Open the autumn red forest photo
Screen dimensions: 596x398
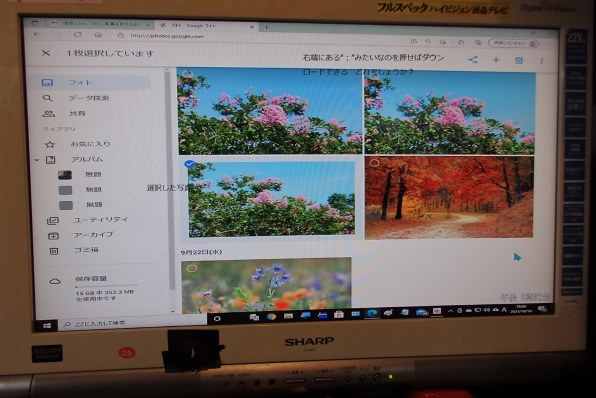point(449,198)
